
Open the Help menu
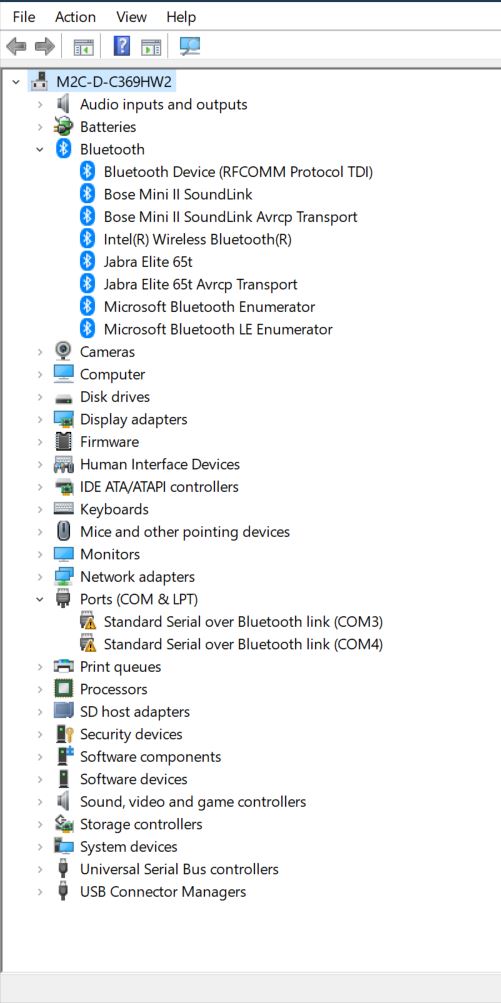(181, 17)
